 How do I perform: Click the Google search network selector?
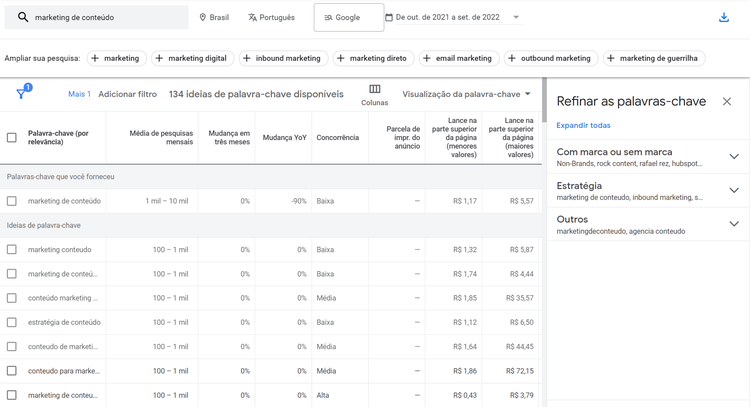(349, 17)
